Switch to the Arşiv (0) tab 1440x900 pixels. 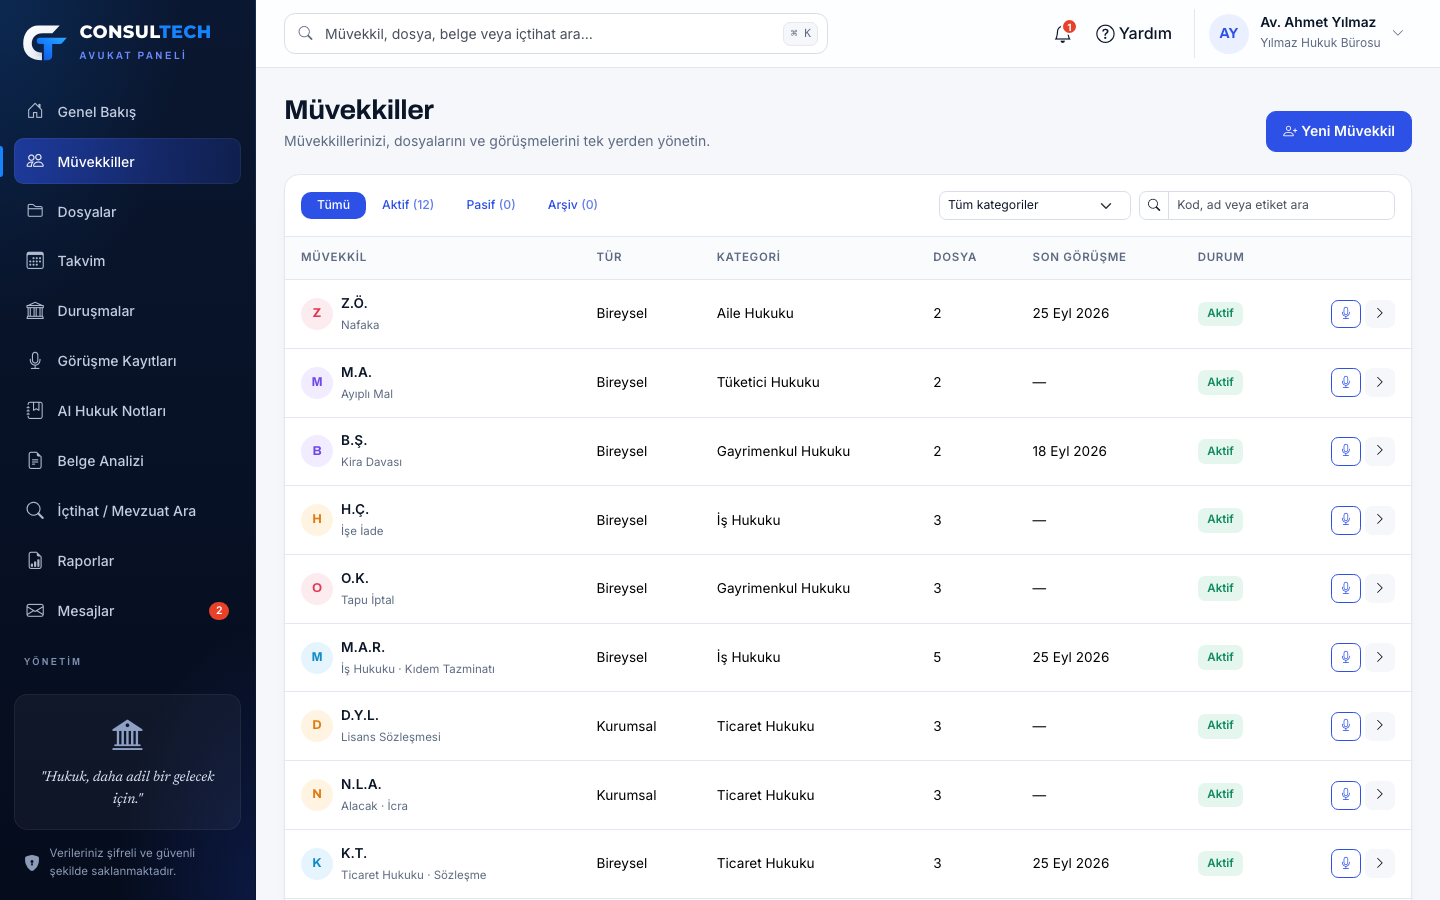[x=573, y=205]
